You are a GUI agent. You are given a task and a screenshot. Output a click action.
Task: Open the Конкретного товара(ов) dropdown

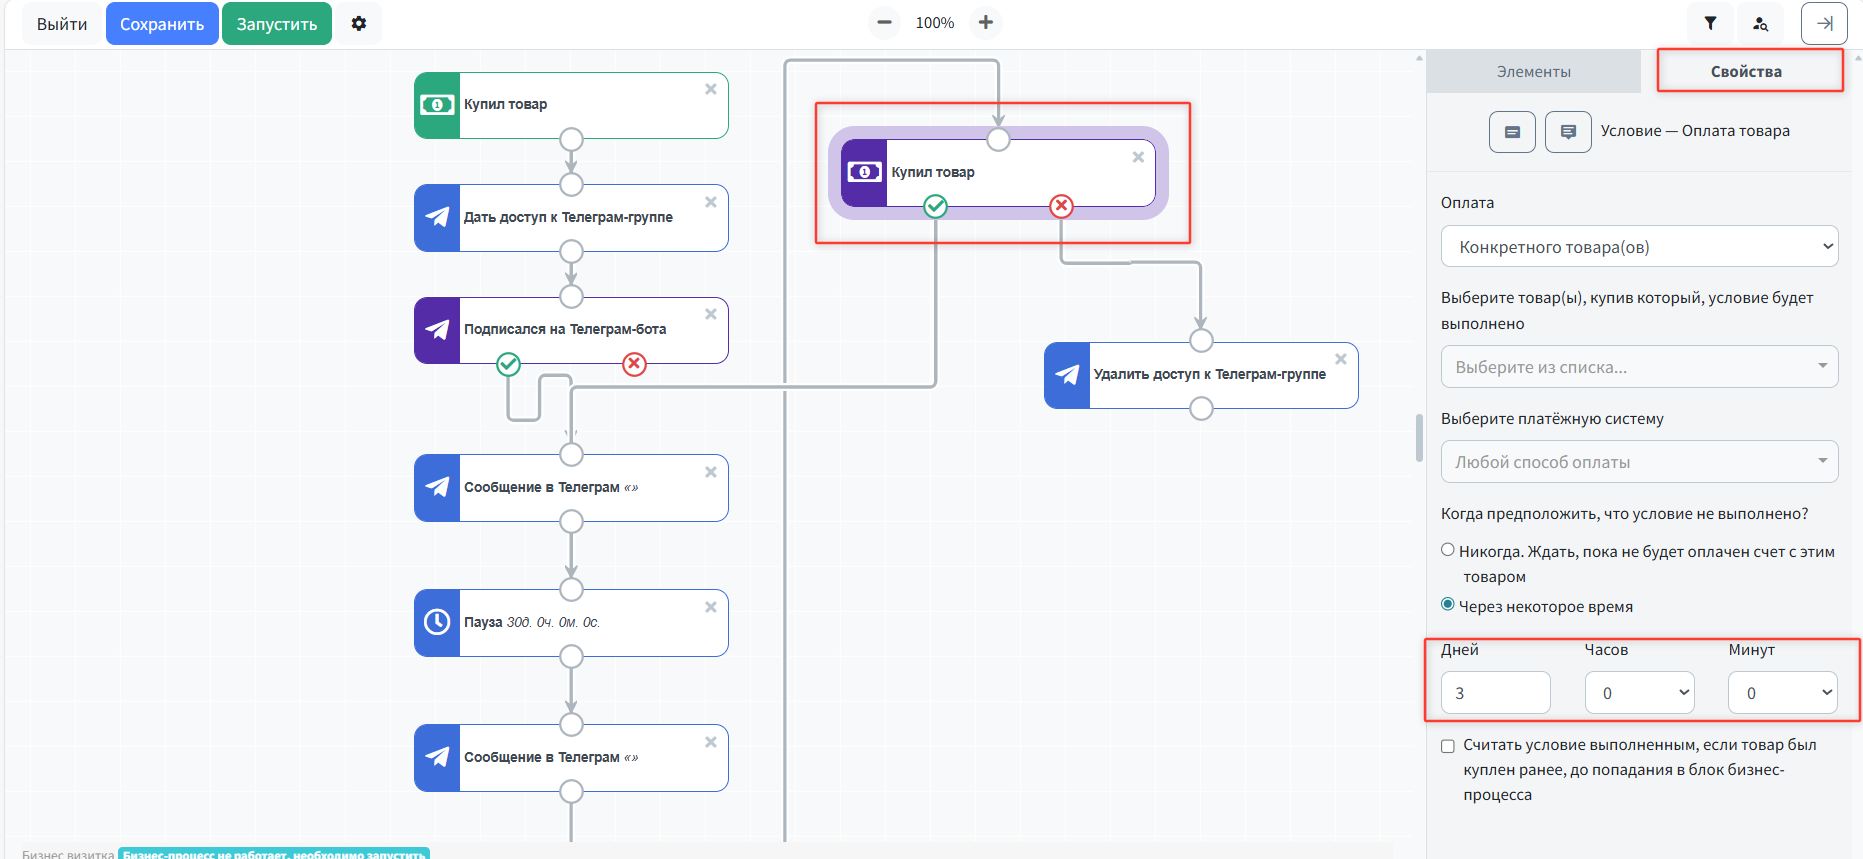[1639, 247]
